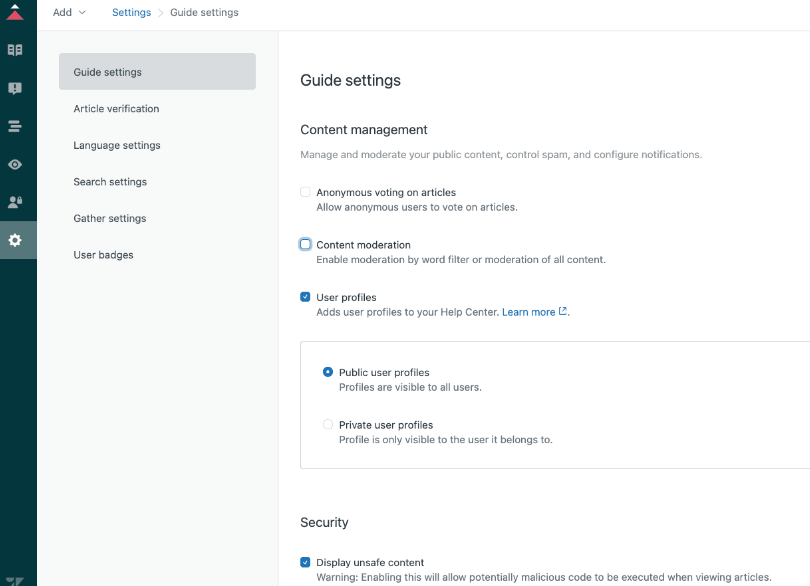Click 'Profiles are visible to all users' text
This screenshot has width=810, height=586.
[410, 387]
